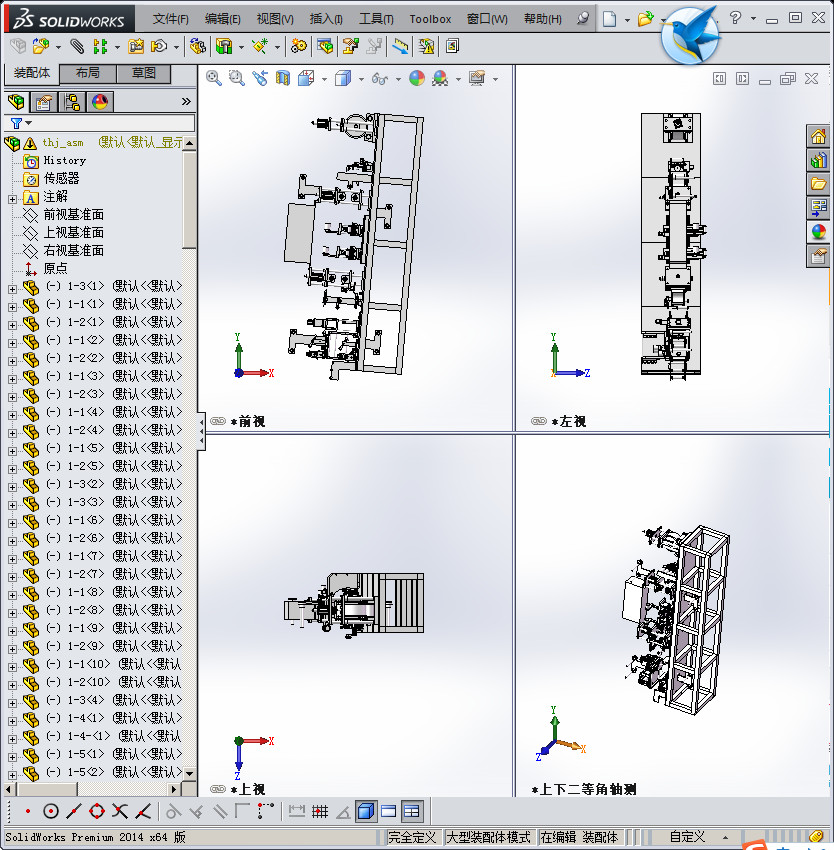Open the DisplayManager color ball tab
Image resolution: width=834 pixels, height=850 pixels.
(100, 101)
